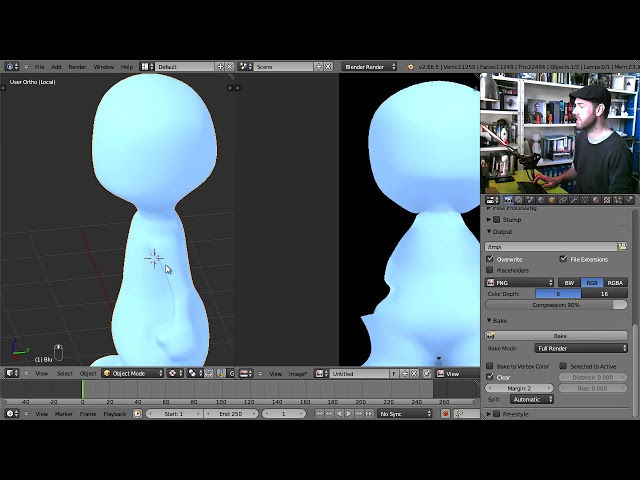Click 3D View editor type icon
This screenshot has width=640, height=480.
click(12, 373)
